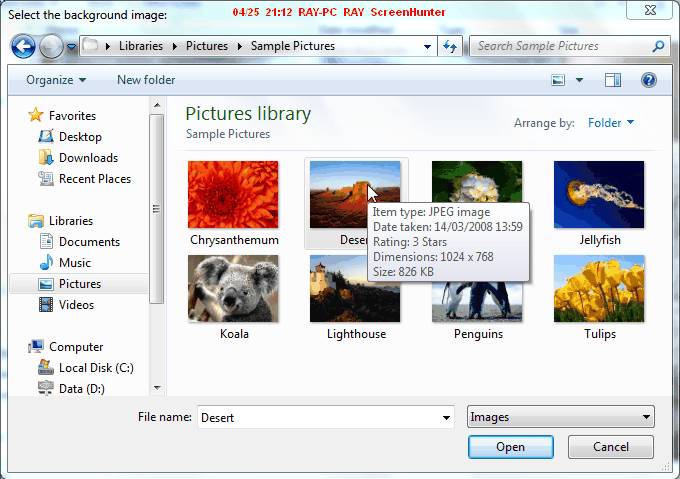Select the Desert thumbnail
The height and width of the screenshot is (479, 680).
[x=339, y=195]
